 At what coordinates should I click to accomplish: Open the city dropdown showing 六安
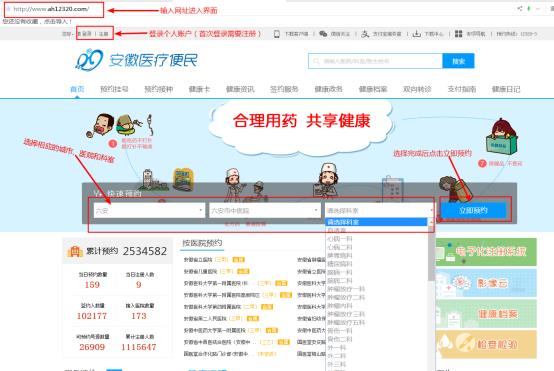point(149,211)
